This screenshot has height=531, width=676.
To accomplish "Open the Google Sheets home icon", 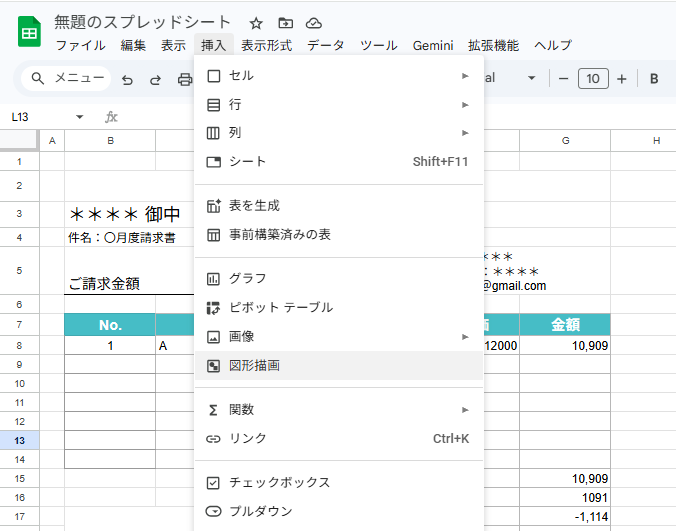I will tap(29, 33).
